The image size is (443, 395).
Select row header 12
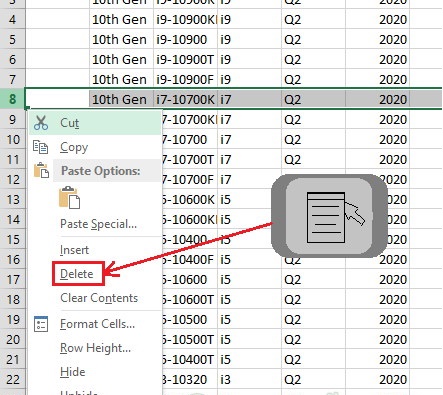point(12,179)
